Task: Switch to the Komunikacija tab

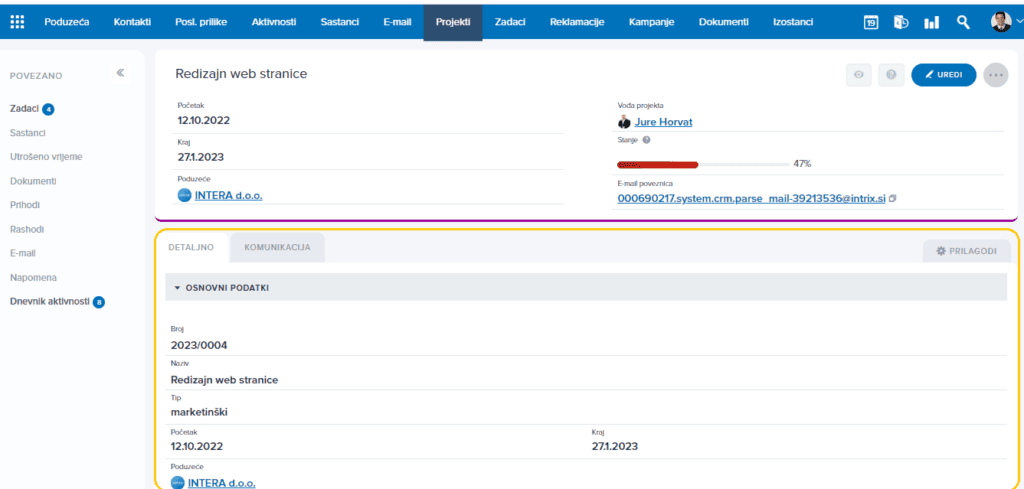Action: [278, 248]
